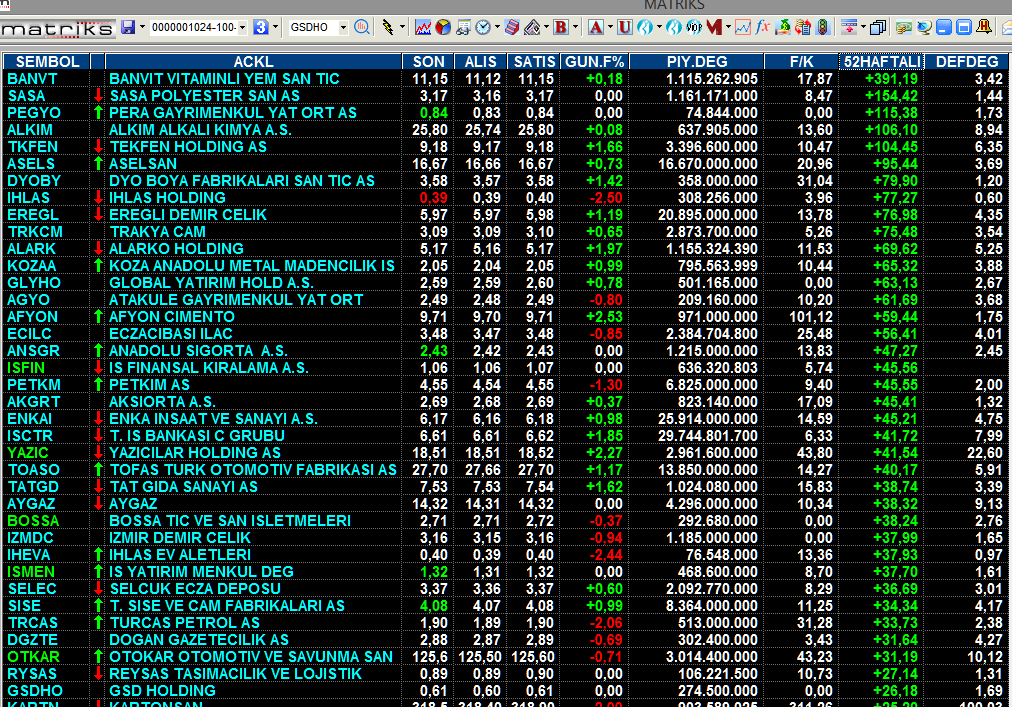This screenshot has height=707, width=1012.
Task: Sort by GUN.F% column header
Action: (x=594, y=61)
